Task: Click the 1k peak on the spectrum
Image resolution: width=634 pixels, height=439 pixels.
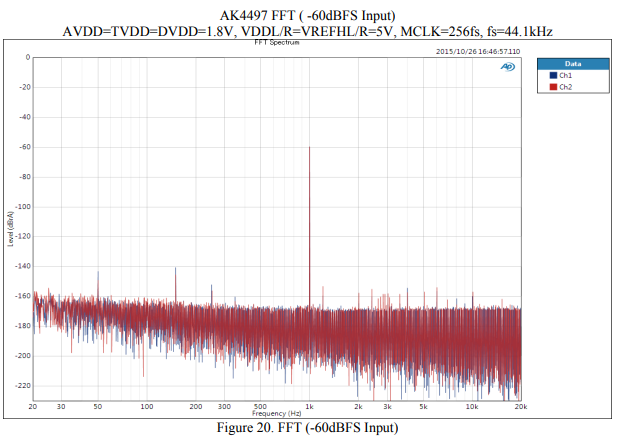Action: [x=310, y=147]
